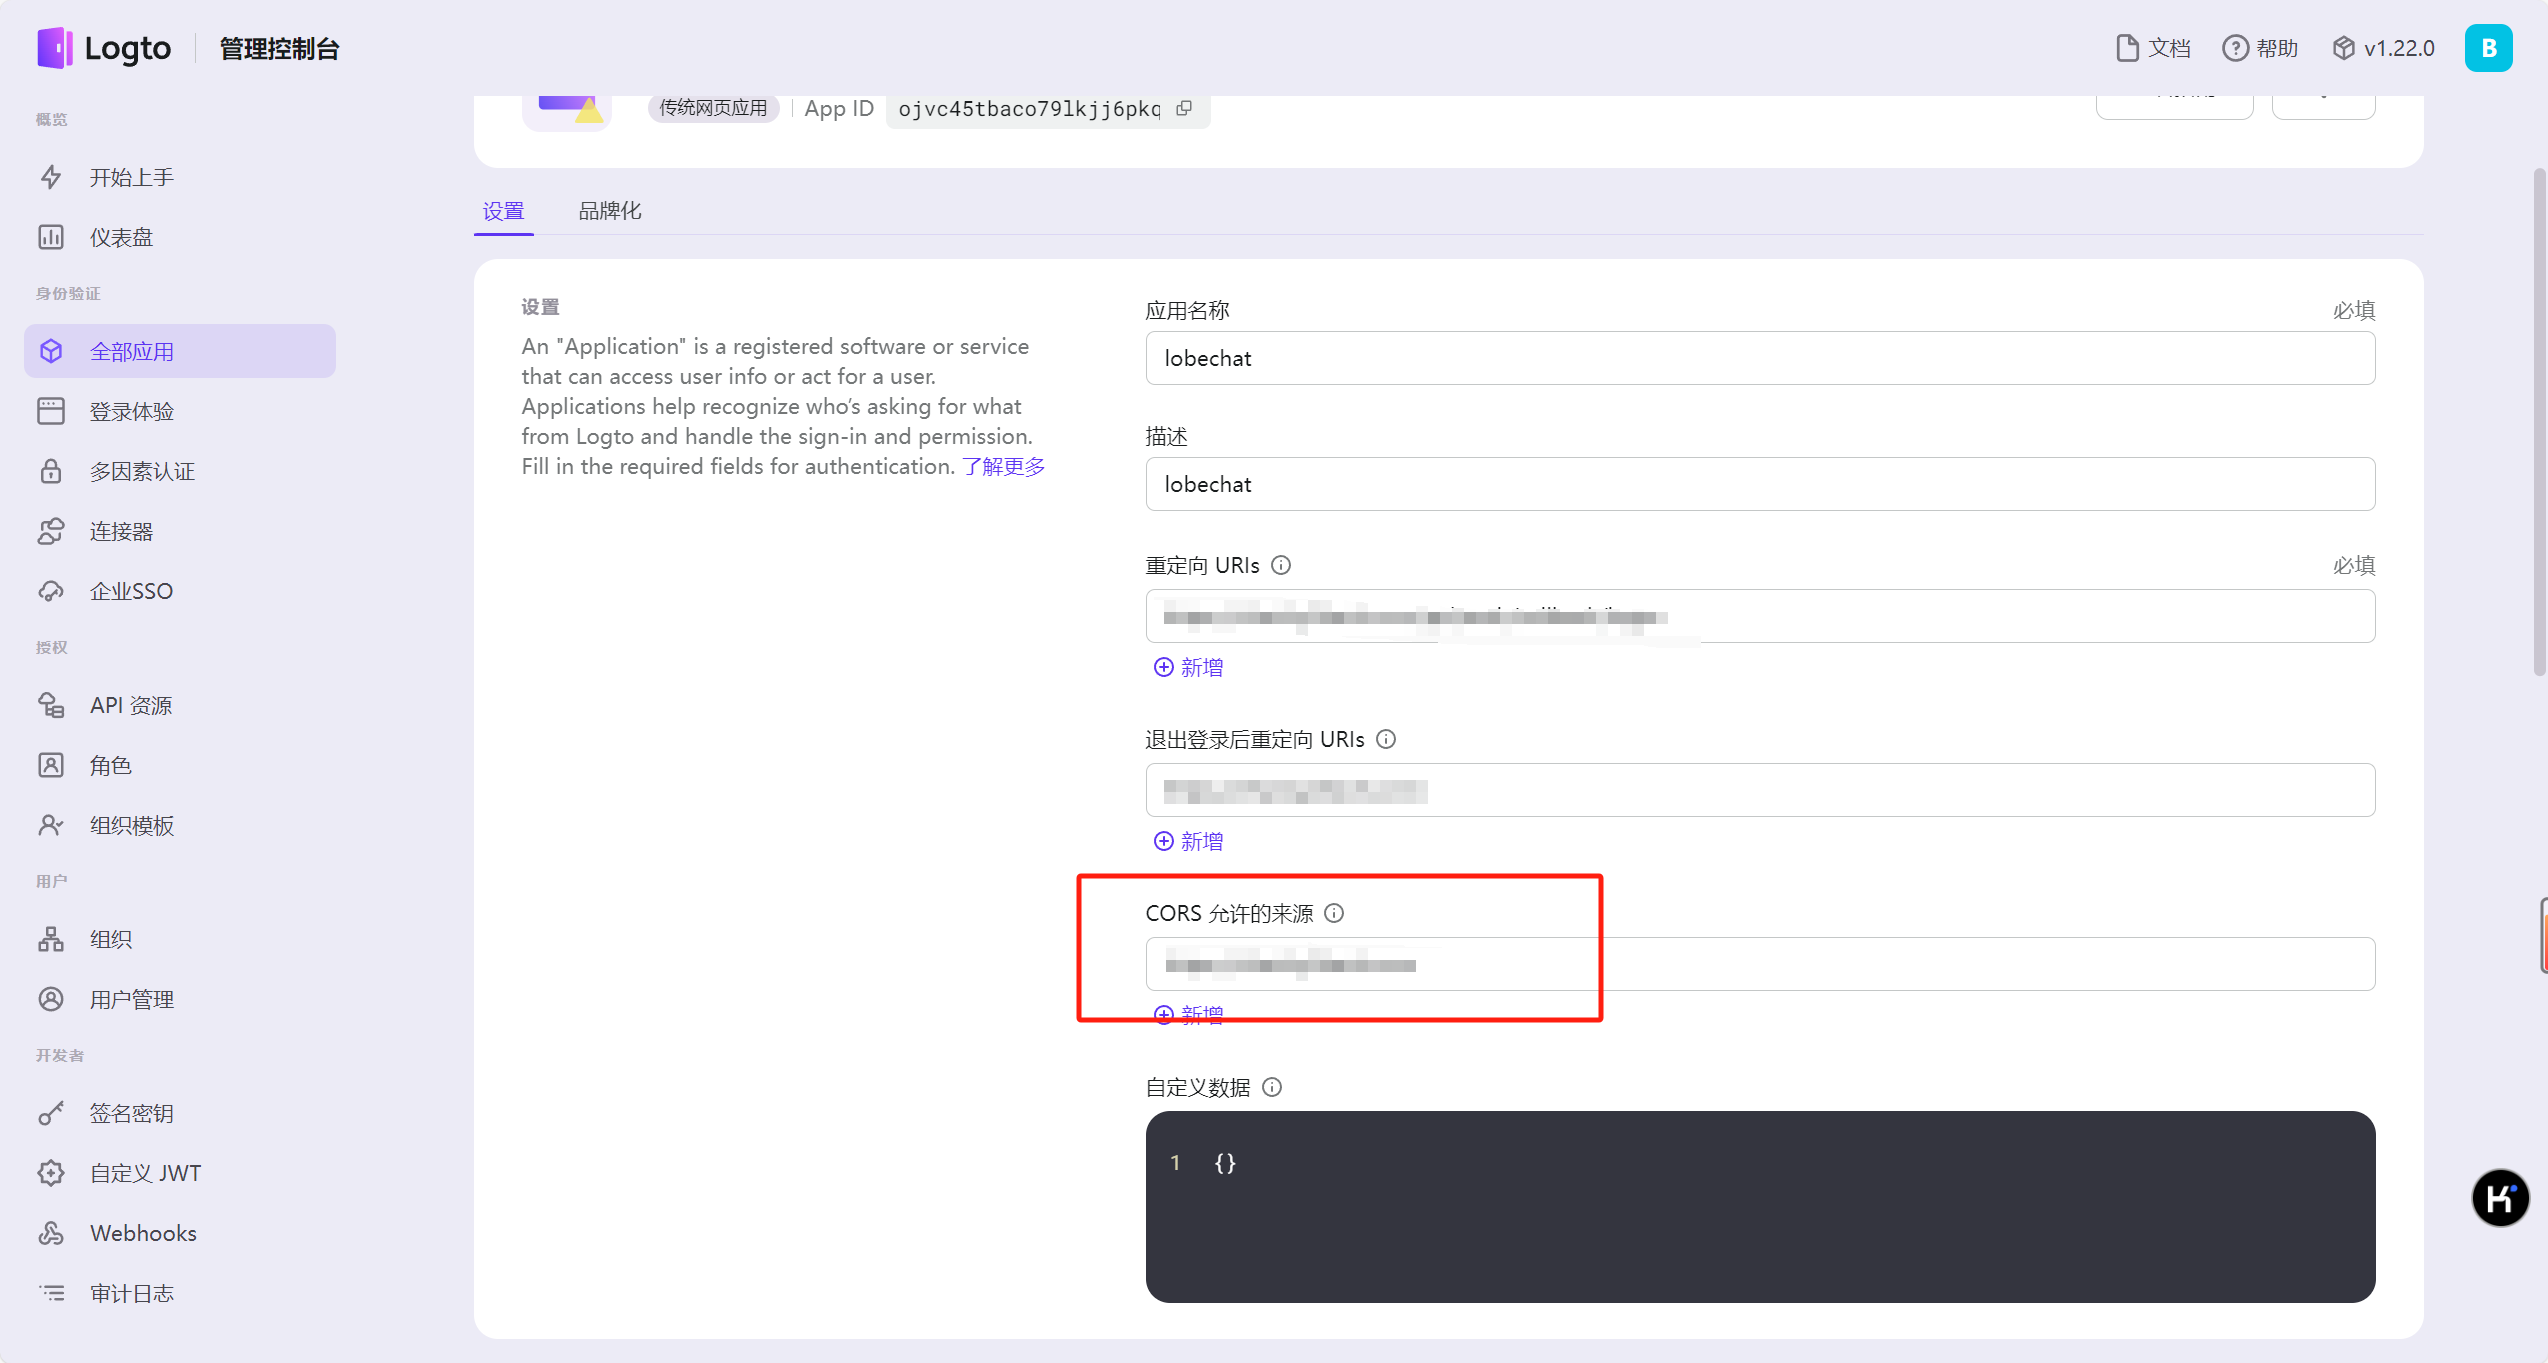Go to 企业SSO in sidebar
Screen dimensions: 2548x1363
pos(180,591)
